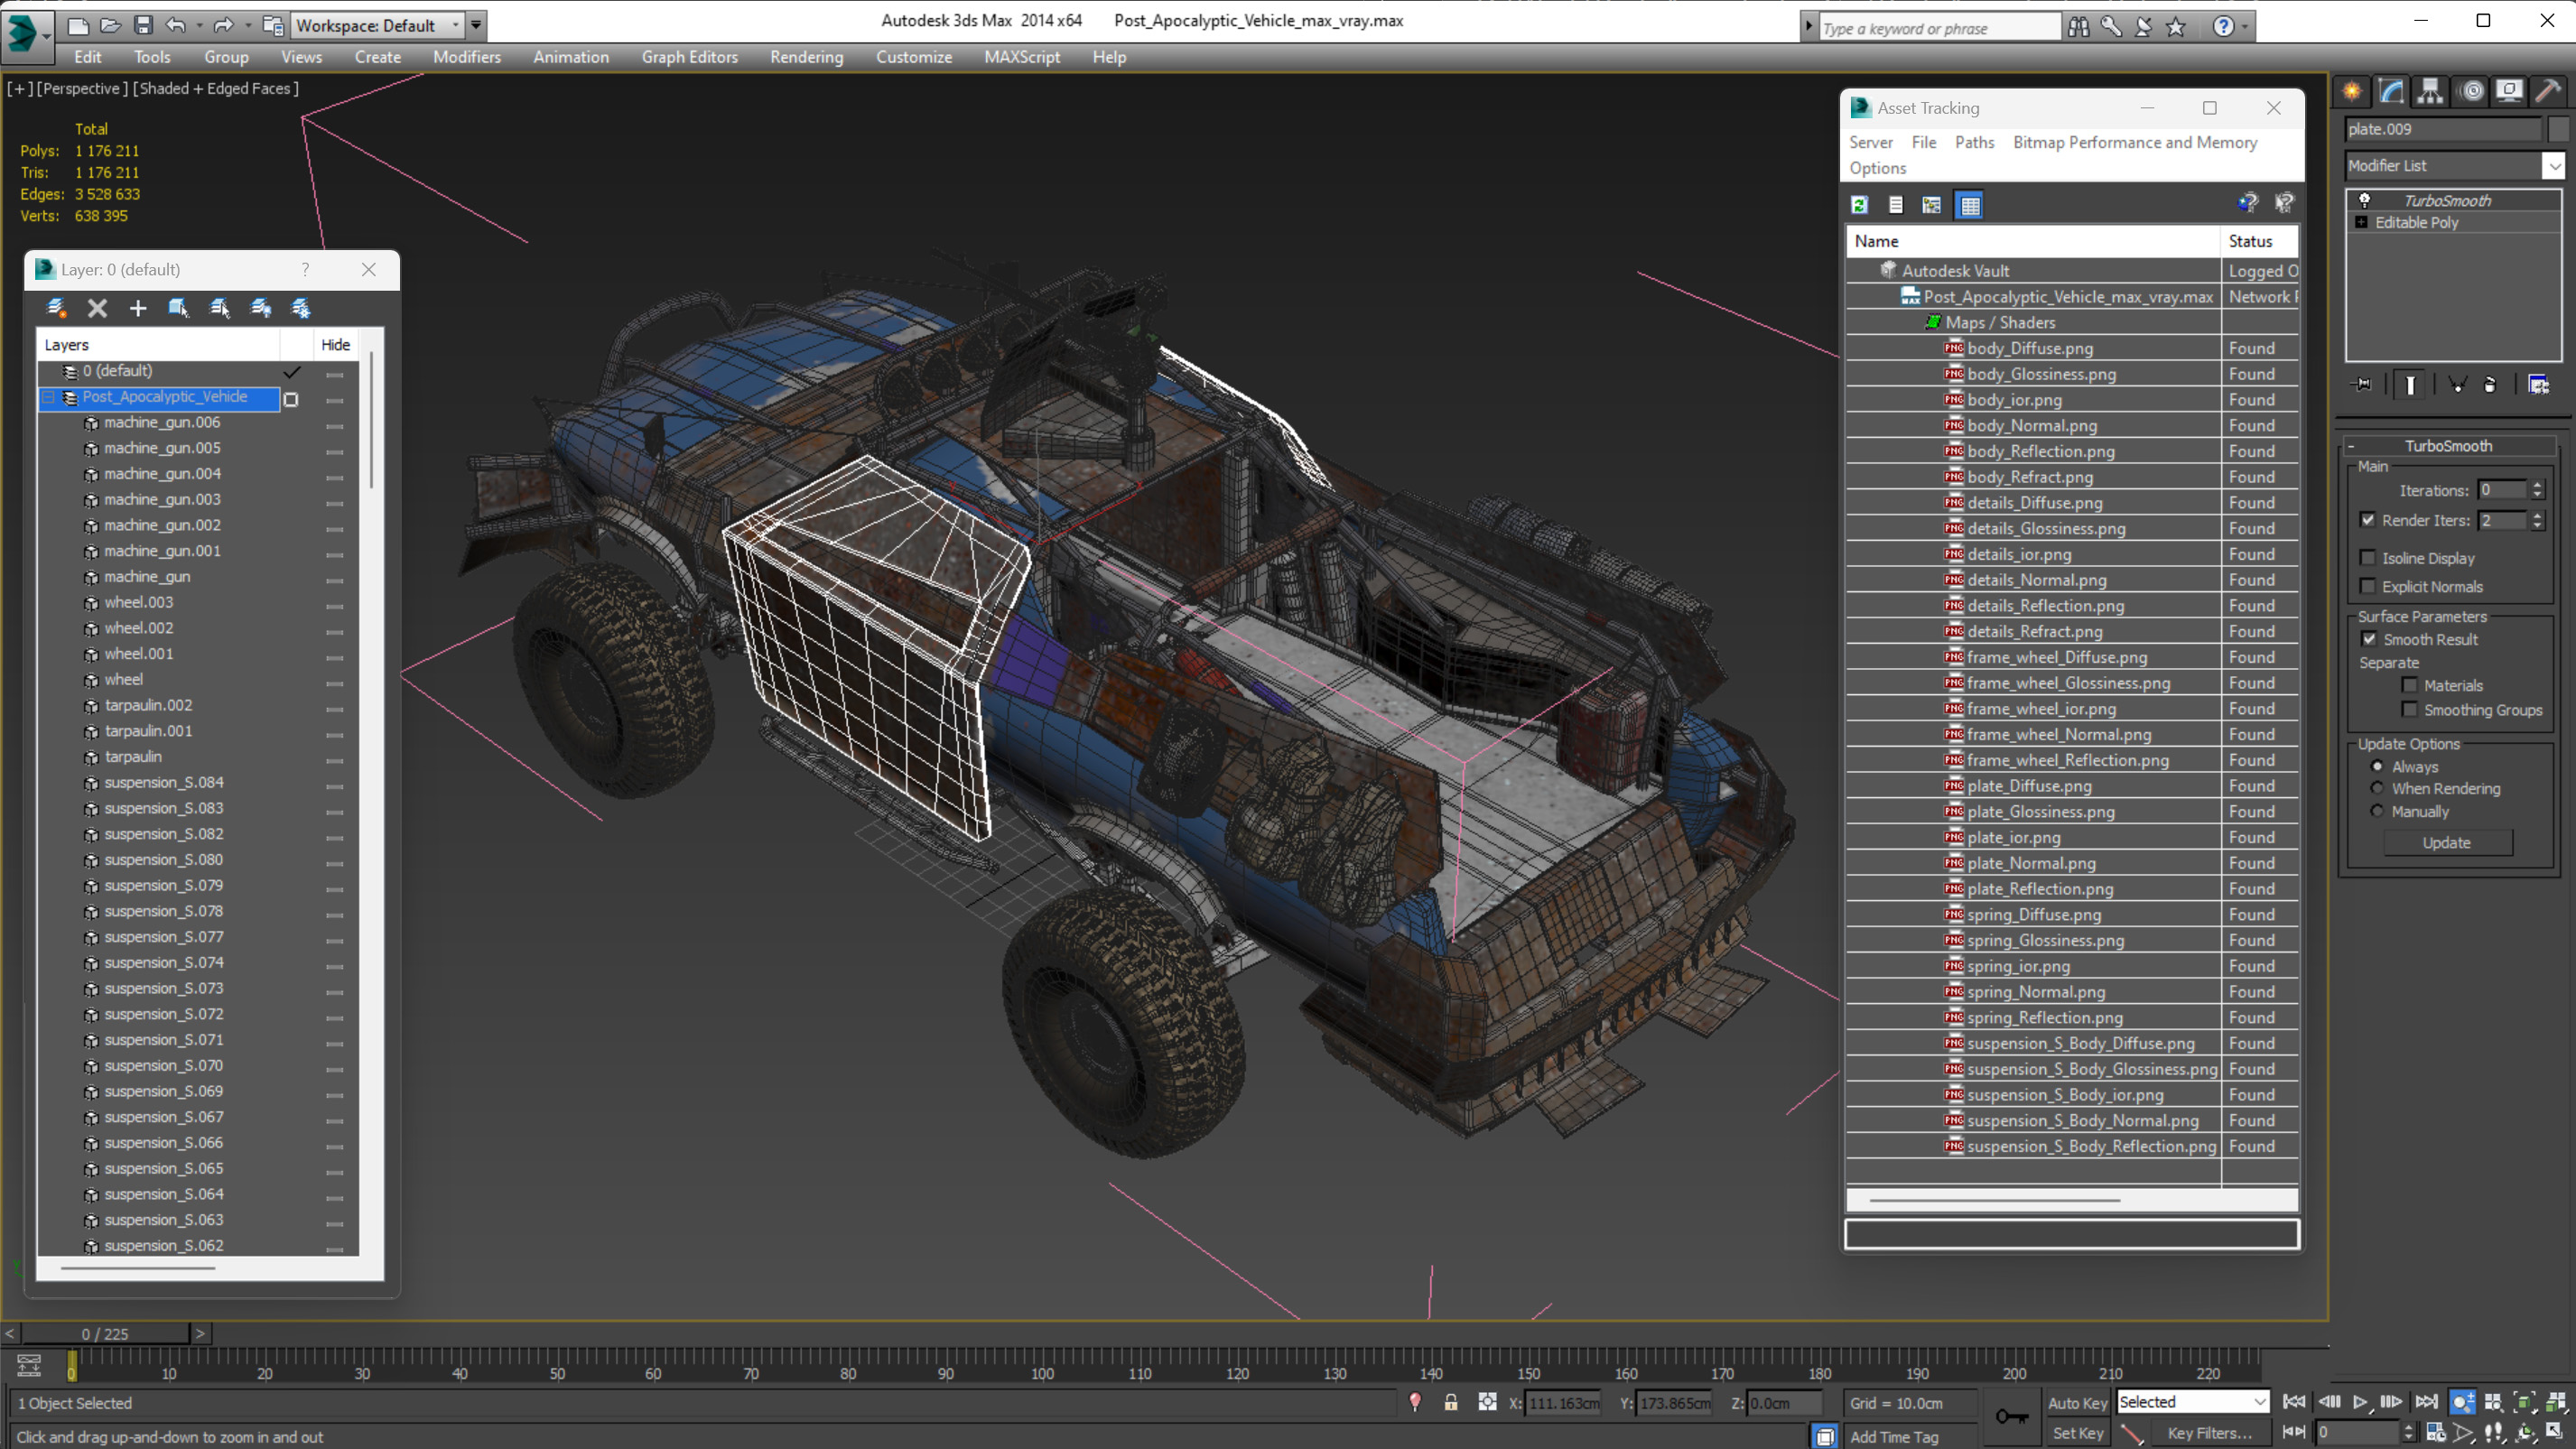The height and width of the screenshot is (1449, 2576).
Task: Enable Separate by Smoothing Groups checkbox
Action: click(x=2409, y=710)
